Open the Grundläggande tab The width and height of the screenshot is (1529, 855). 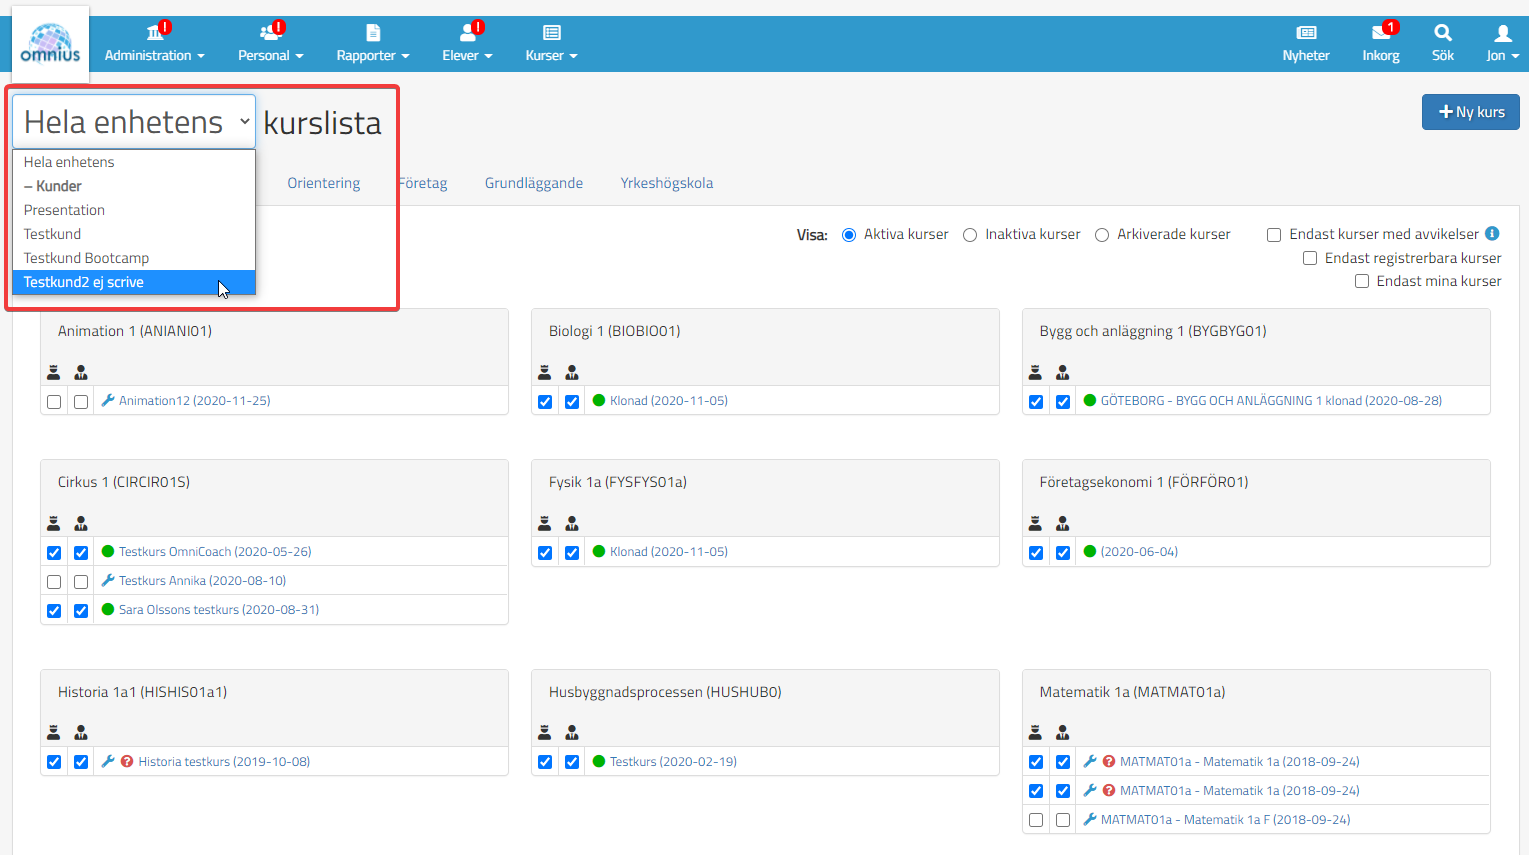(533, 183)
